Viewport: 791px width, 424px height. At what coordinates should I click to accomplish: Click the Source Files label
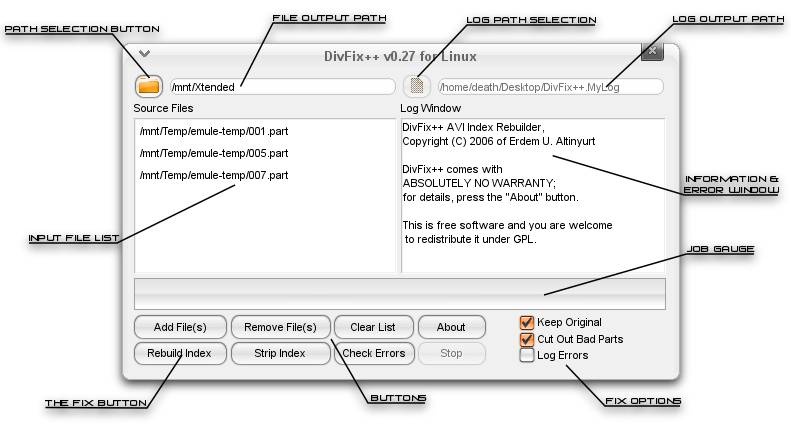click(x=163, y=108)
